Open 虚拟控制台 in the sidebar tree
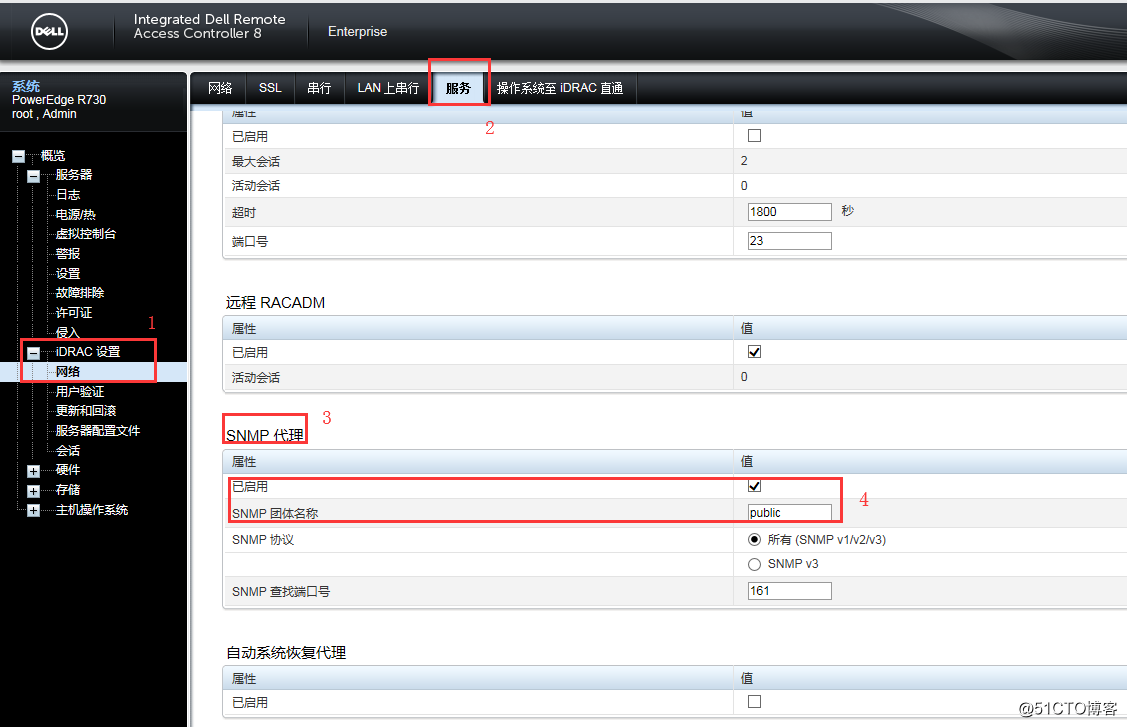Image resolution: width=1127 pixels, height=727 pixels. coord(86,234)
